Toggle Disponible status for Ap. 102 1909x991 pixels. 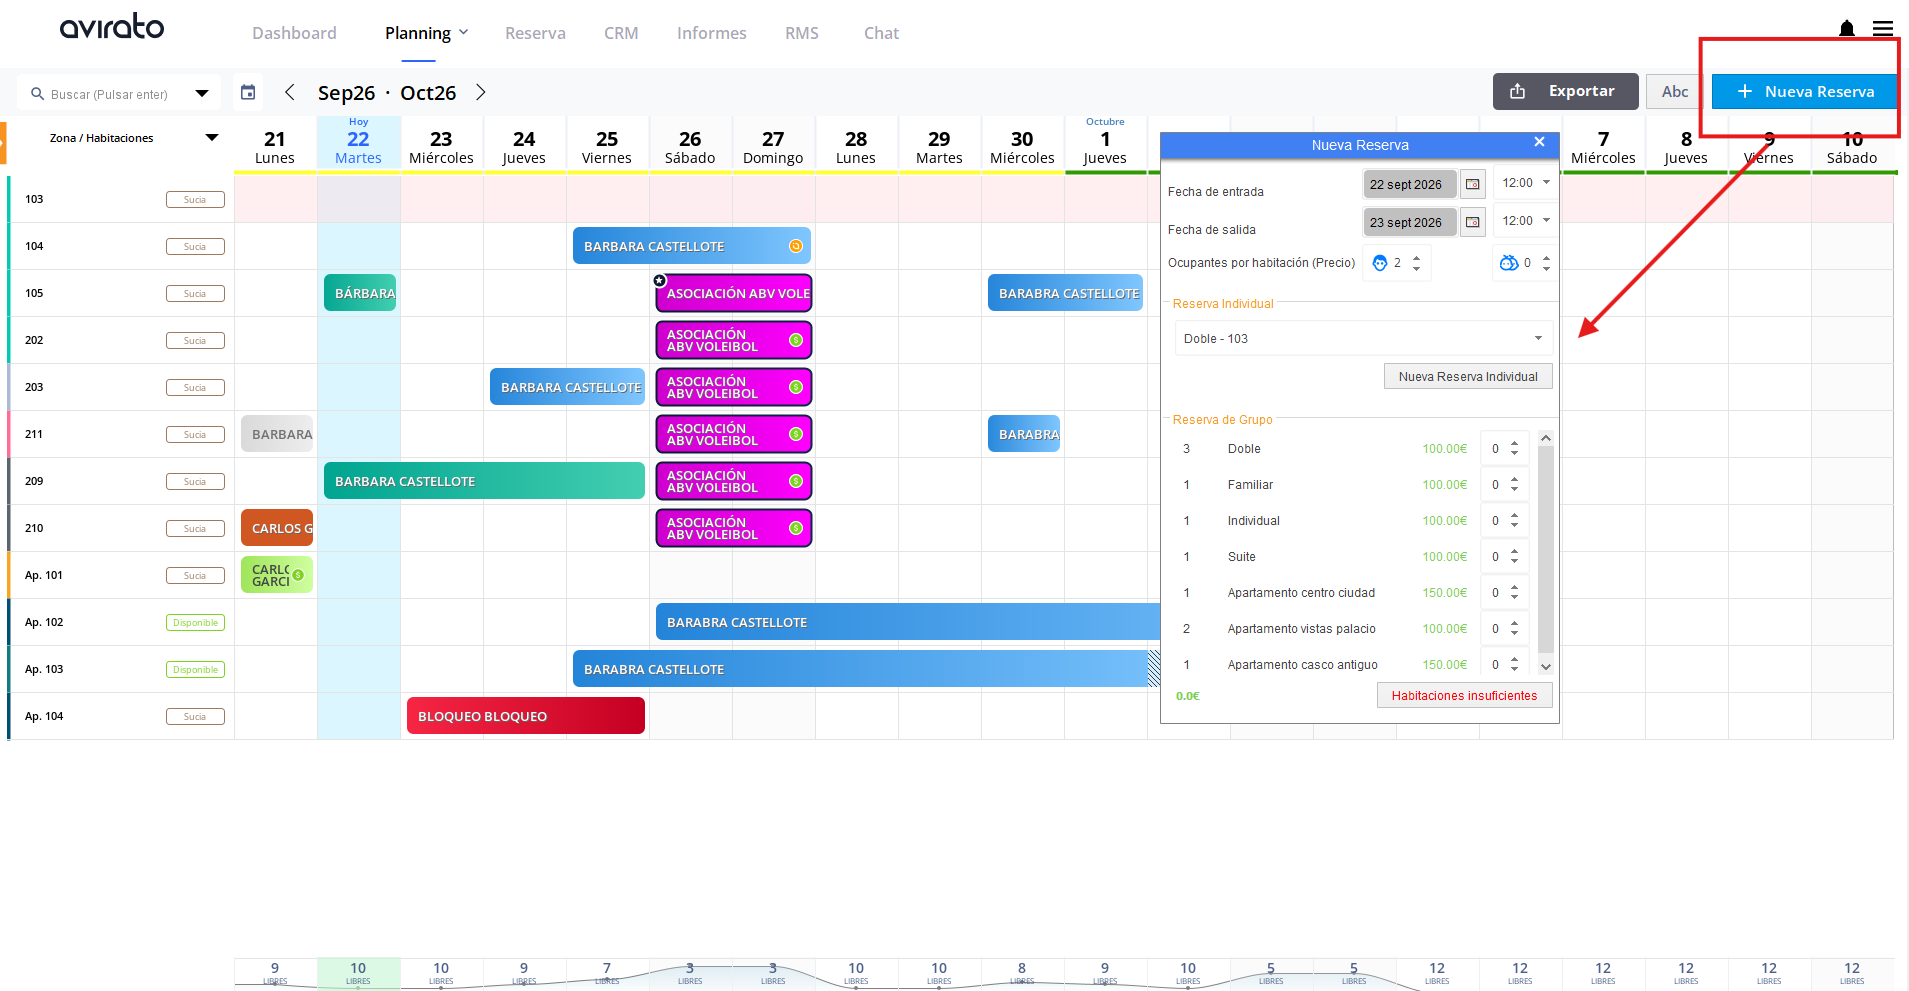[x=195, y=623]
